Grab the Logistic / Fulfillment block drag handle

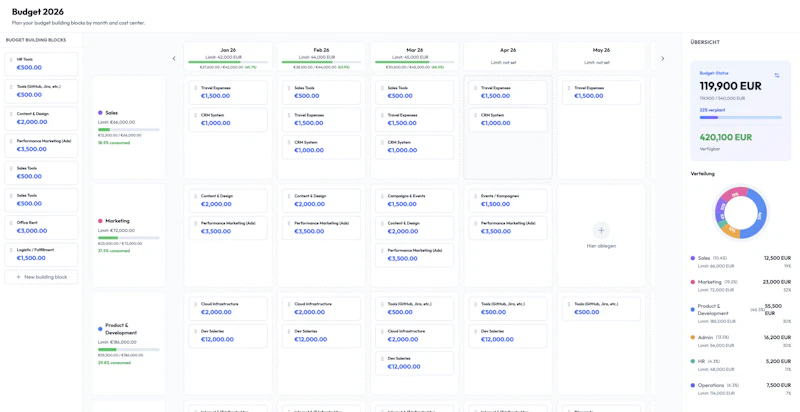pos(11,250)
